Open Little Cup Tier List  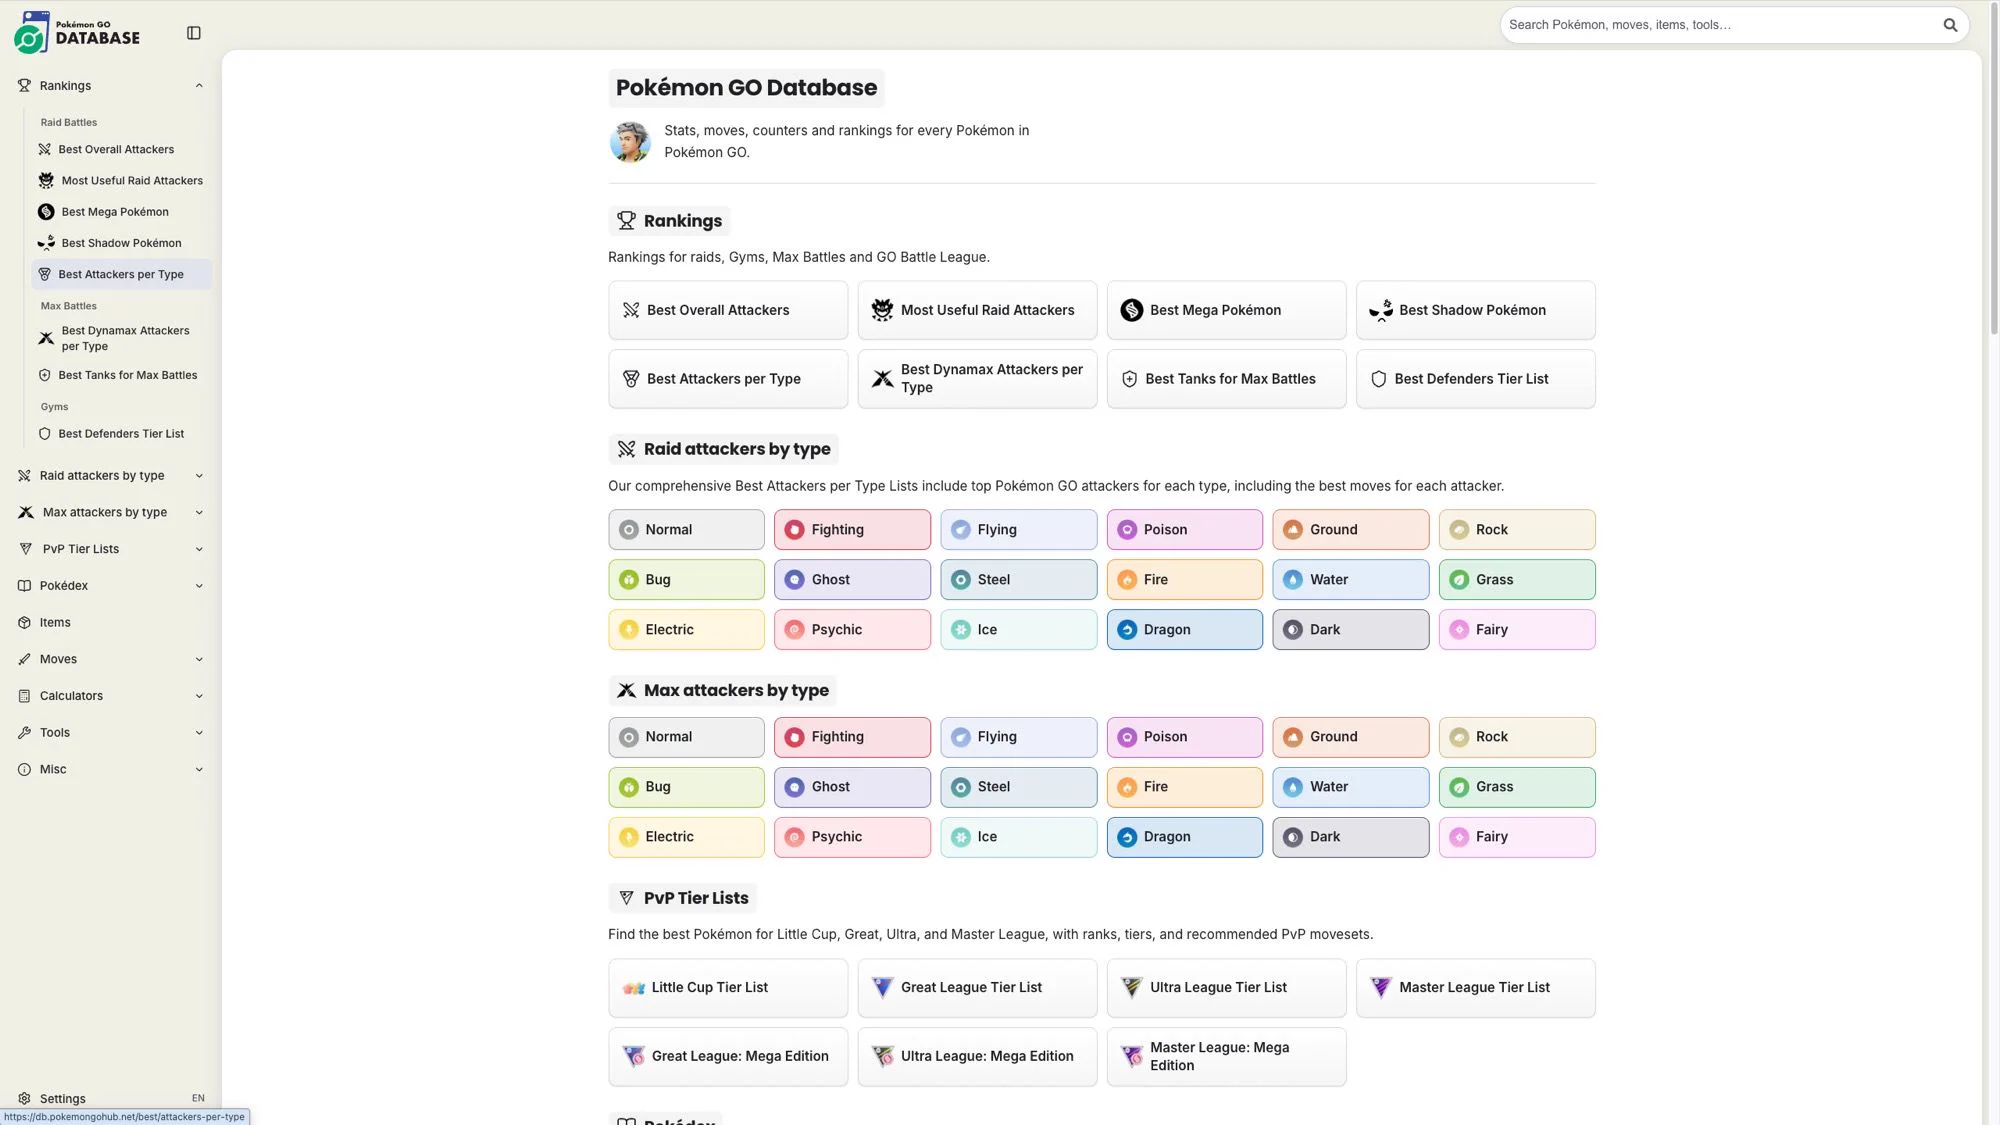click(727, 988)
